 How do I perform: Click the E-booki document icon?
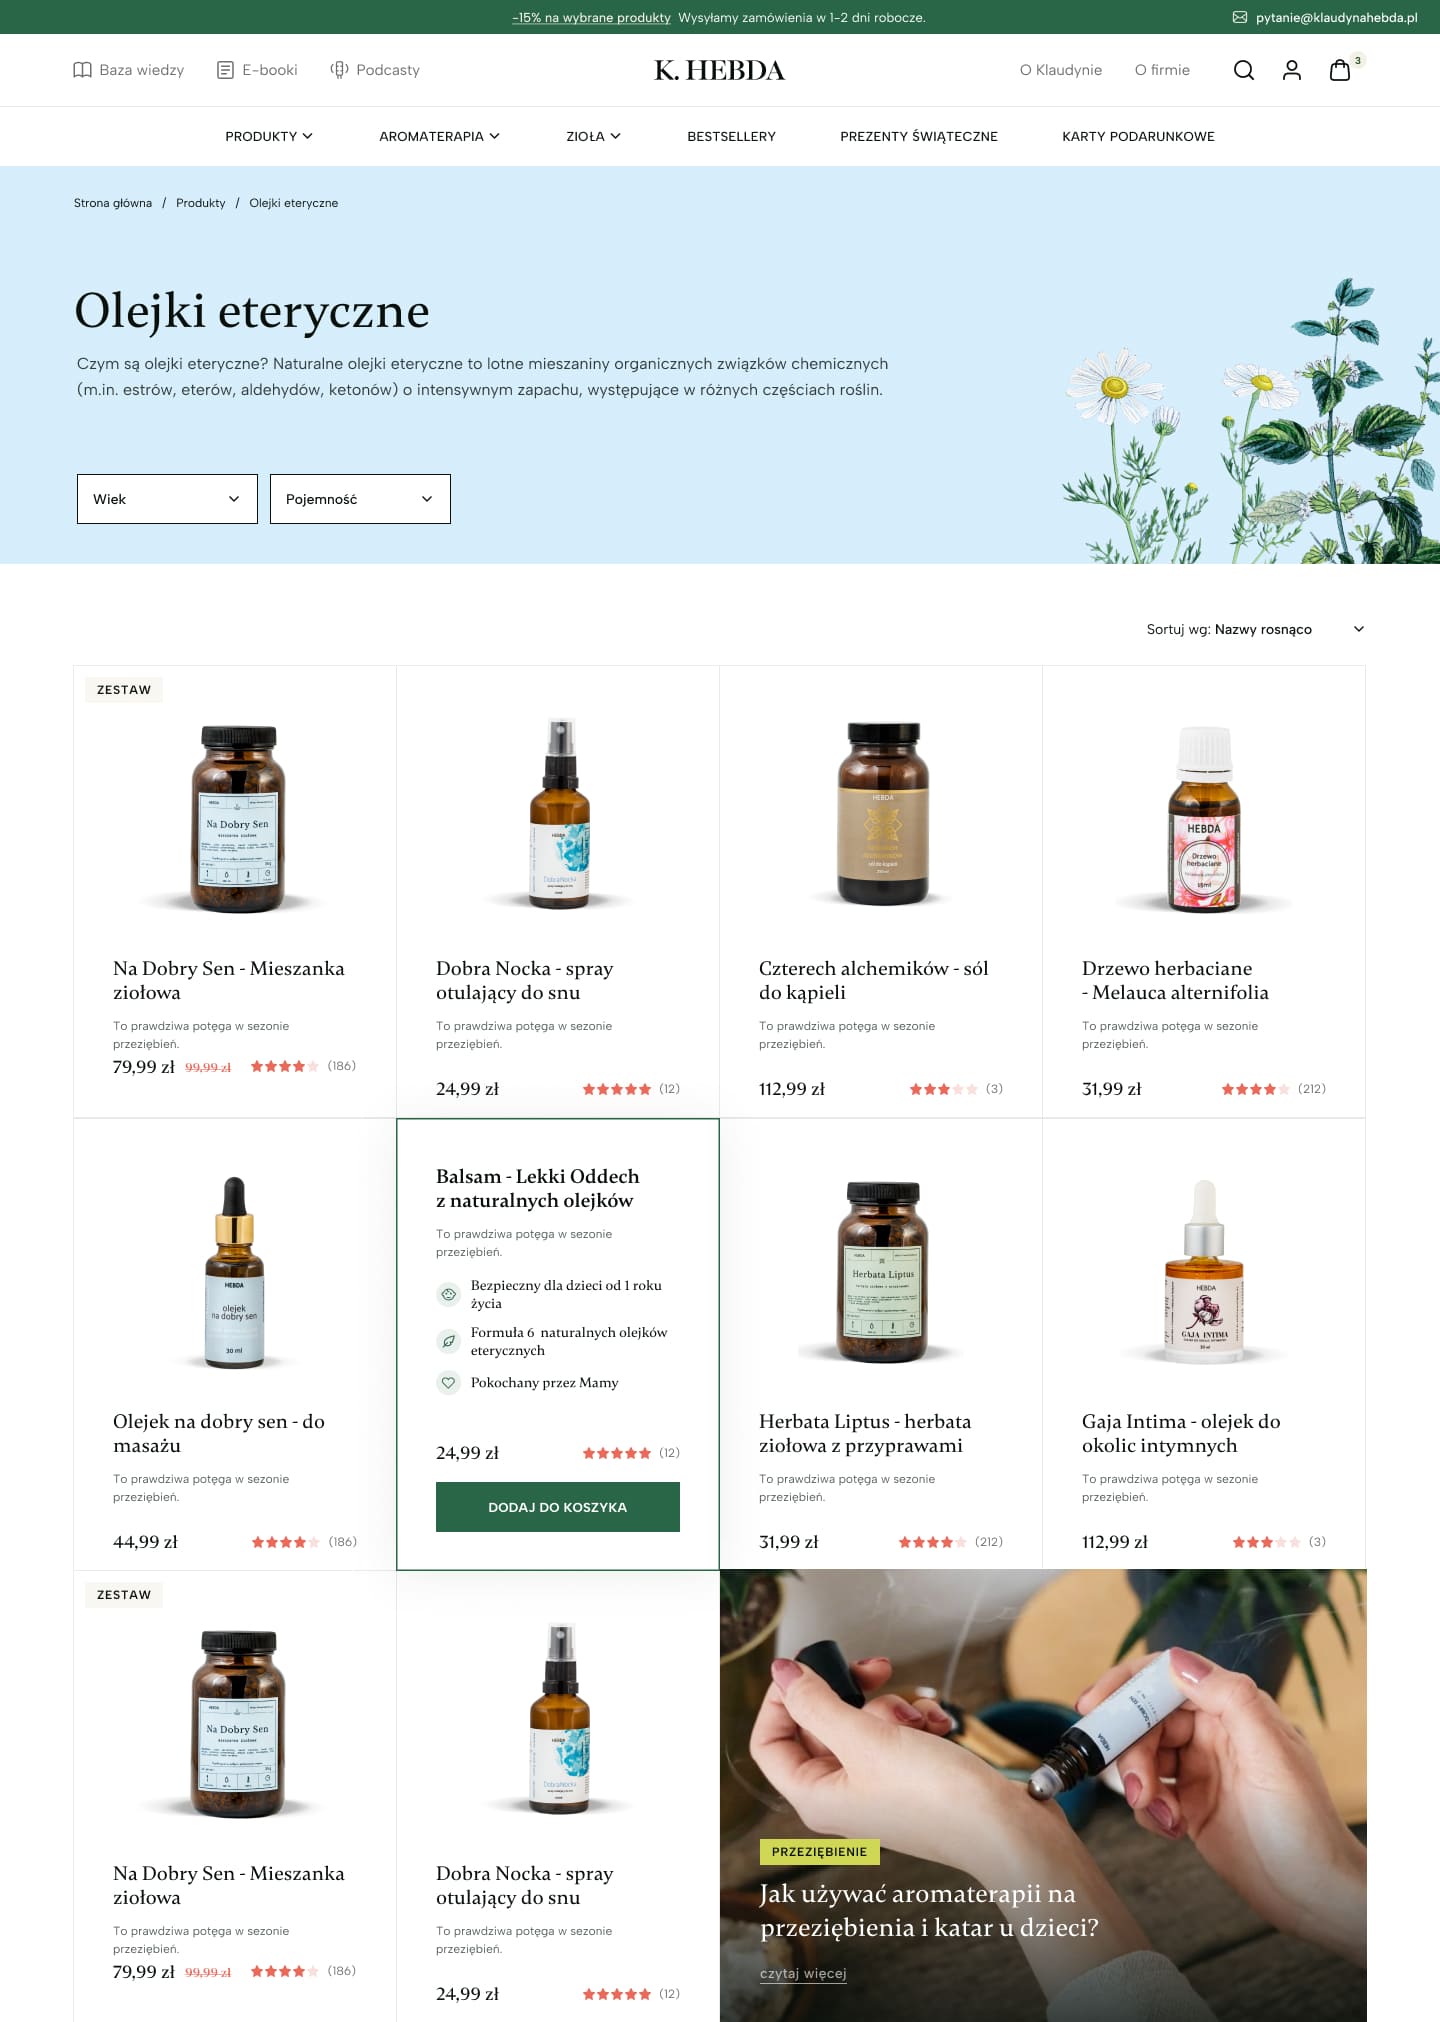pyautogui.click(x=226, y=70)
